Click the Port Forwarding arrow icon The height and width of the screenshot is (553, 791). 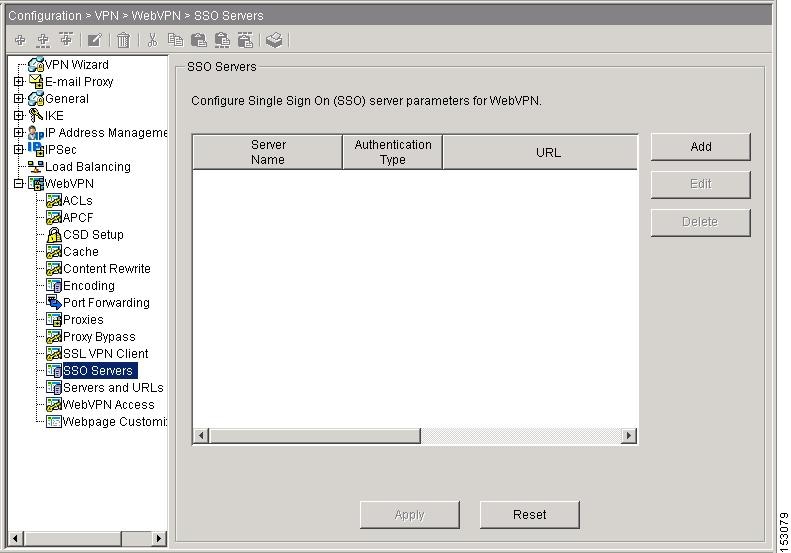pos(53,302)
